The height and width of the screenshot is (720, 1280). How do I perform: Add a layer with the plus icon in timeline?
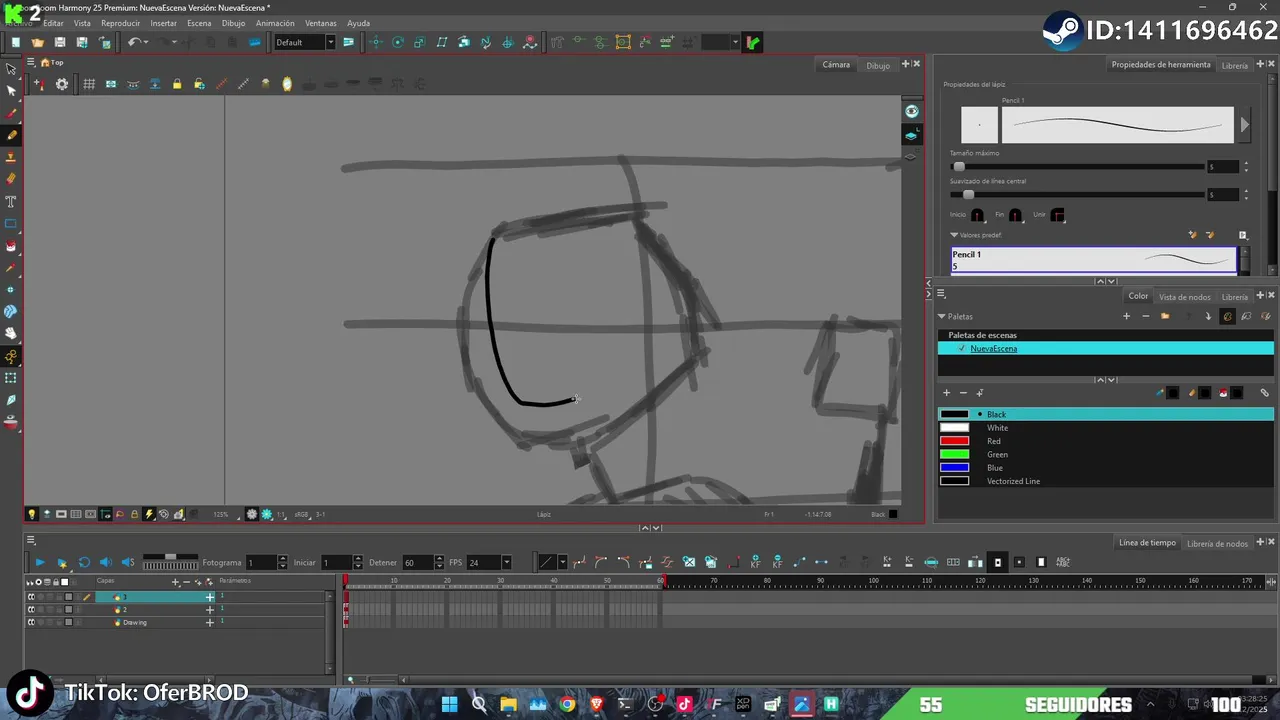tap(175, 582)
